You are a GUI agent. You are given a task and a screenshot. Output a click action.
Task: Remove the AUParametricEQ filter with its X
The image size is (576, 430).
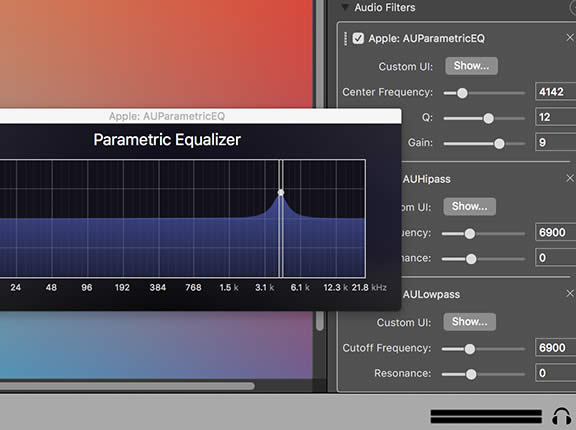point(570,37)
